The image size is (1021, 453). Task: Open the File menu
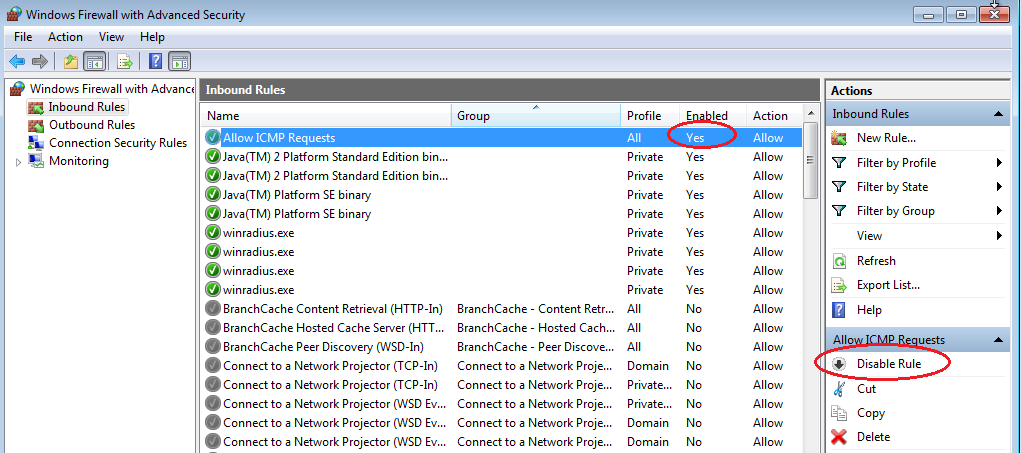coord(23,36)
